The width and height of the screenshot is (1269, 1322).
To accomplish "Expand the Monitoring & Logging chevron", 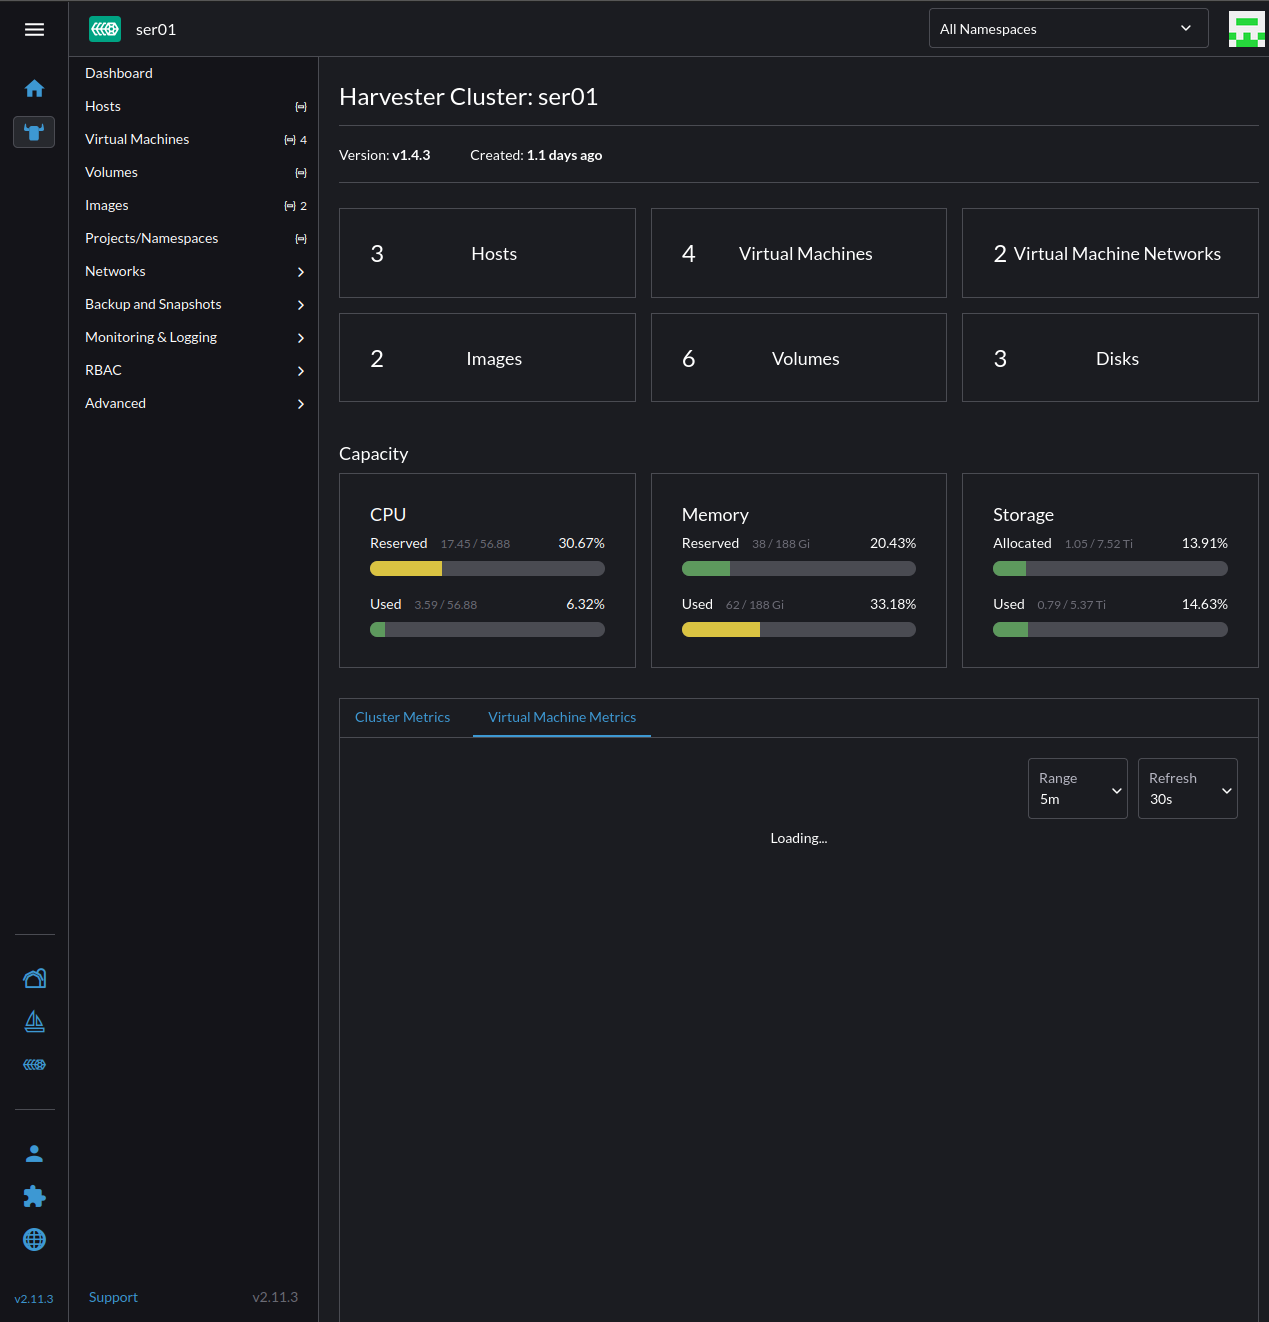I will [x=301, y=338].
